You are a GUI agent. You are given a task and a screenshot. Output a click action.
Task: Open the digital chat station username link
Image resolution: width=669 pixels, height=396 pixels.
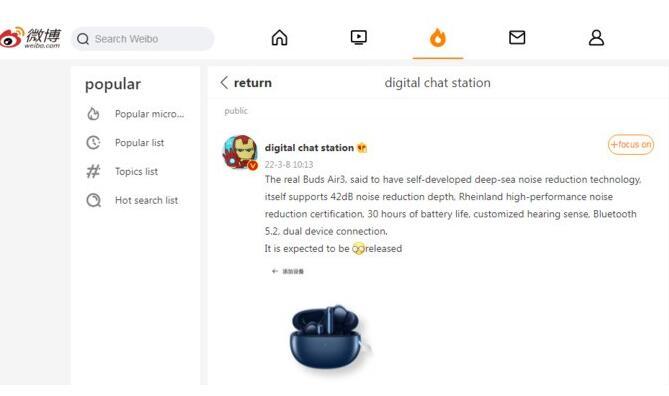(309, 148)
